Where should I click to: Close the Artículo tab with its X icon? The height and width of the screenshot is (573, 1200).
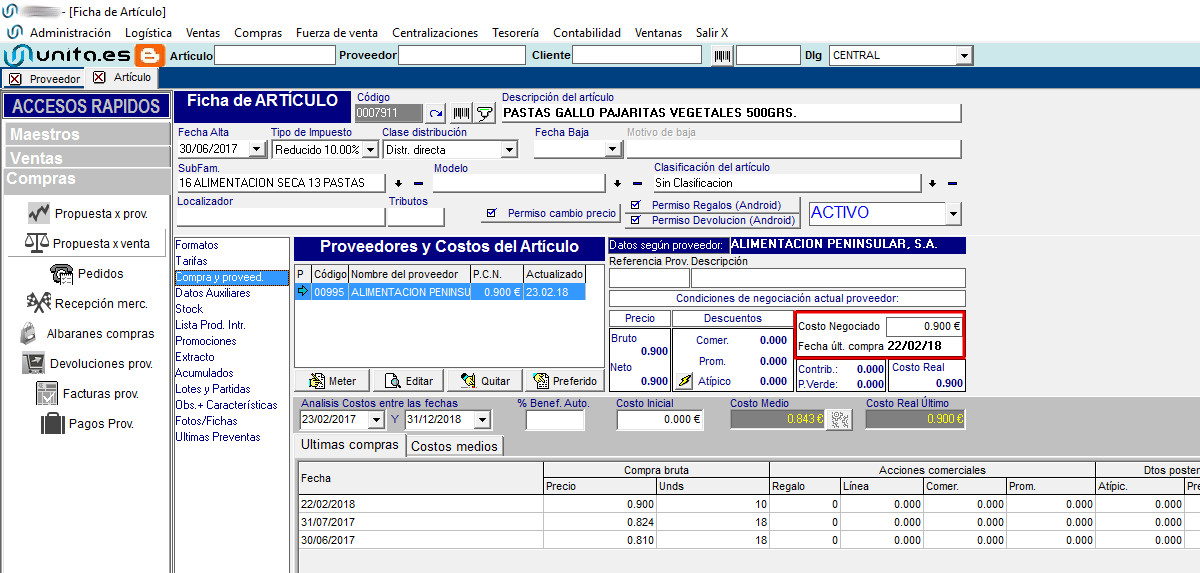click(x=98, y=77)
